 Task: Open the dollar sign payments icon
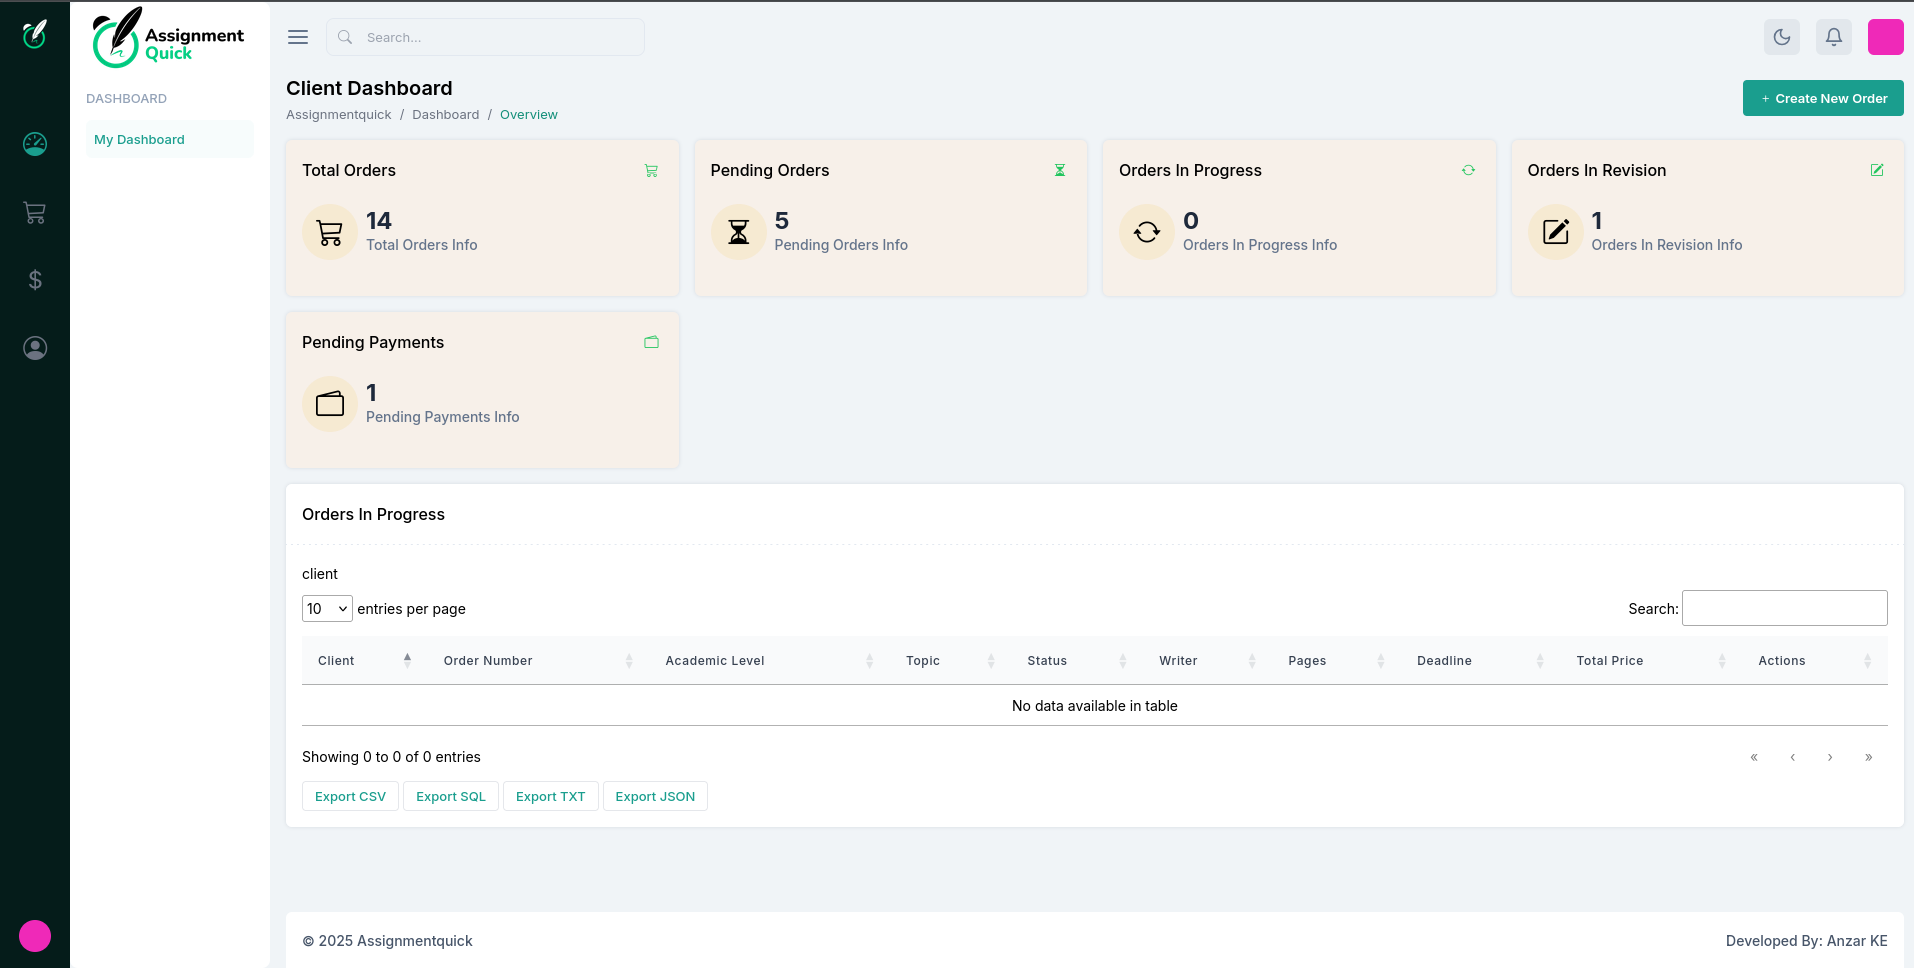tap(35, 280)
